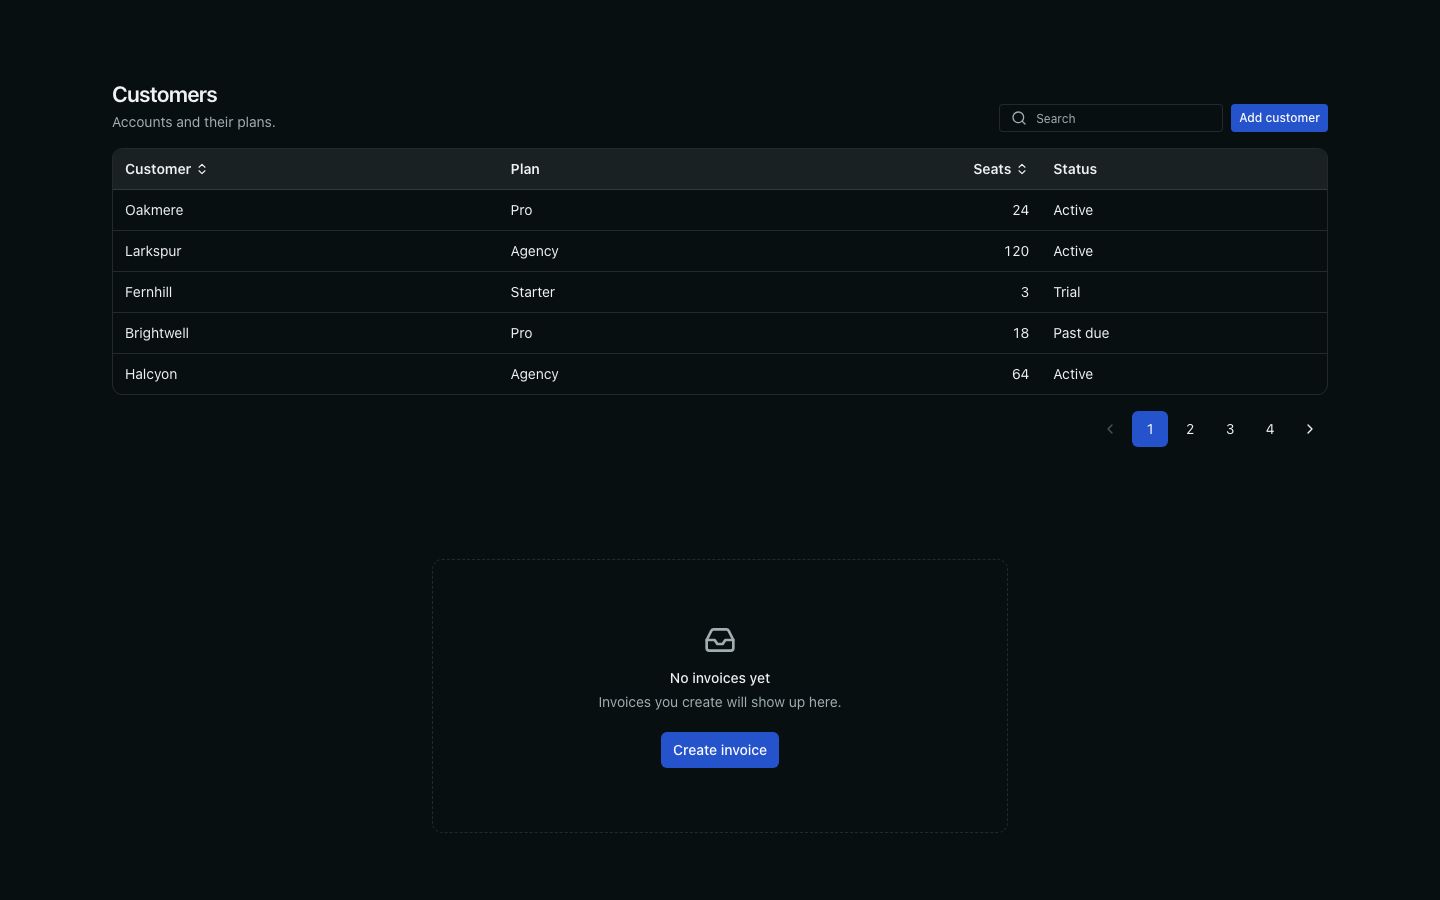The height and width of the screenshot is (900, 1440).
Task: Click Fernhill's seat count 3
Action: (x=1024, y=292)
